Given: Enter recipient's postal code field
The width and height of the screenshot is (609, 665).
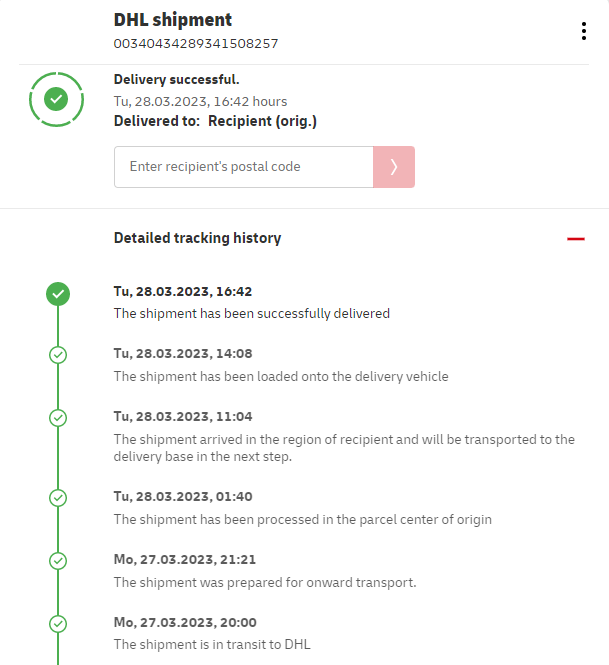Looking at the screenshot, I should tap(244, 167).
